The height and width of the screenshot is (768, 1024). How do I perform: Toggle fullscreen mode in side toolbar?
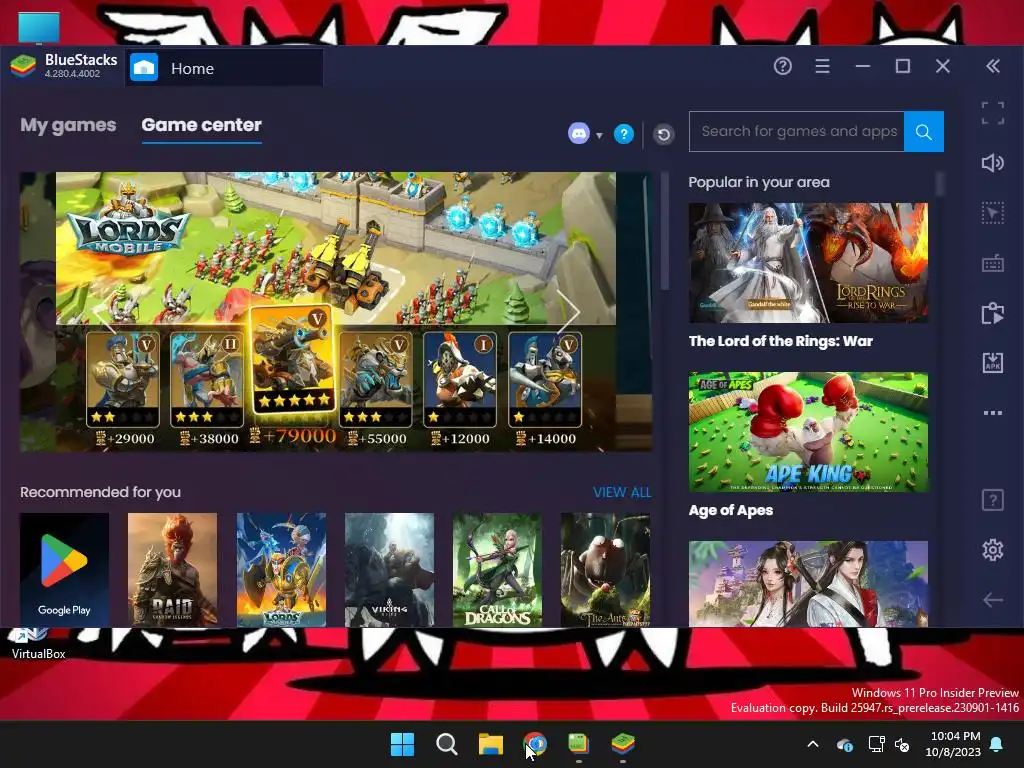pos(993,113)
